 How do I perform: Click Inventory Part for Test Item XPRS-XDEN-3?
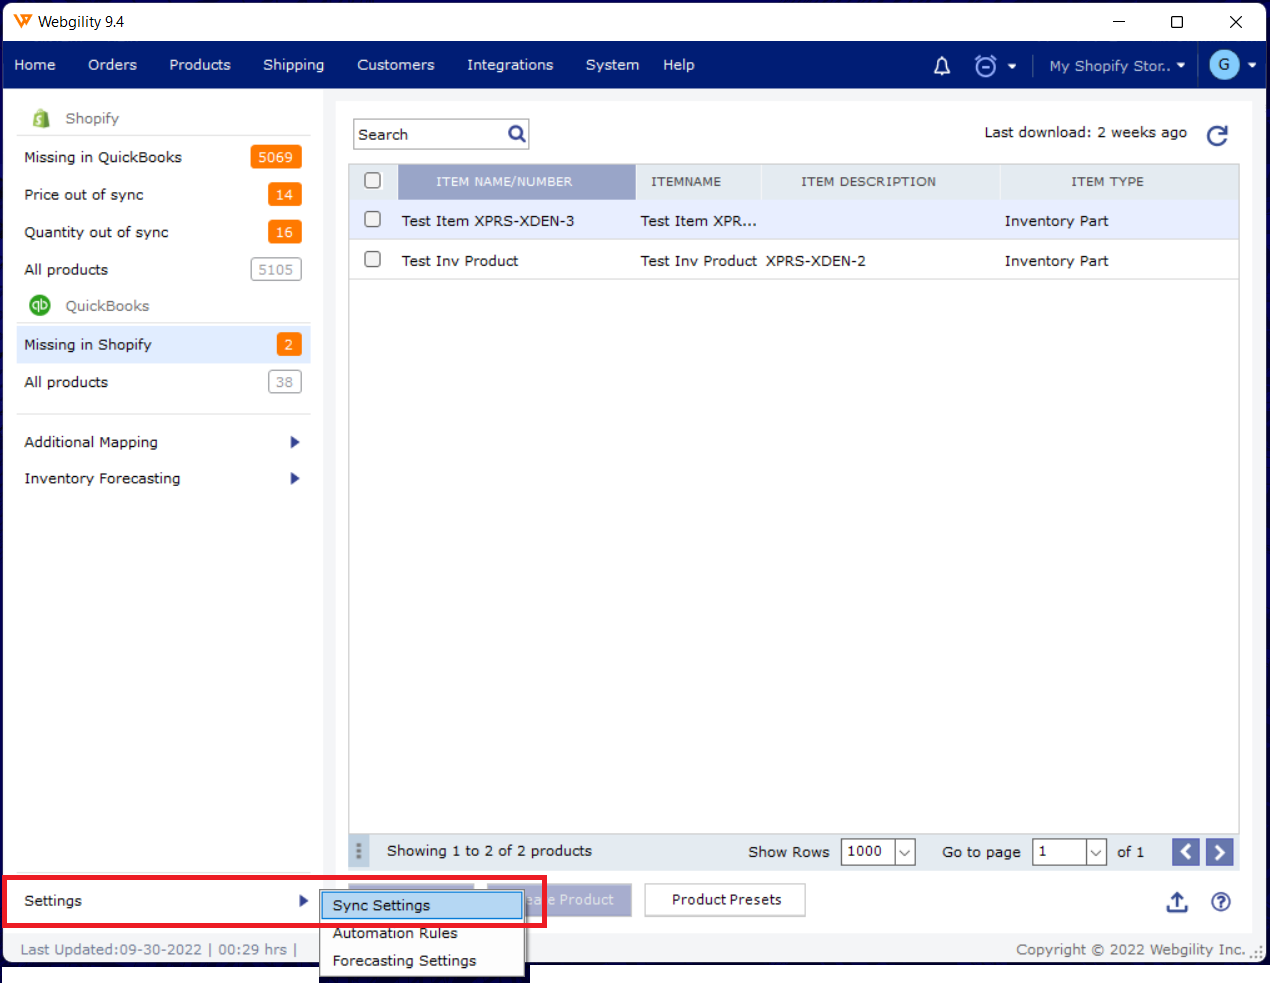pos(1056,221)
